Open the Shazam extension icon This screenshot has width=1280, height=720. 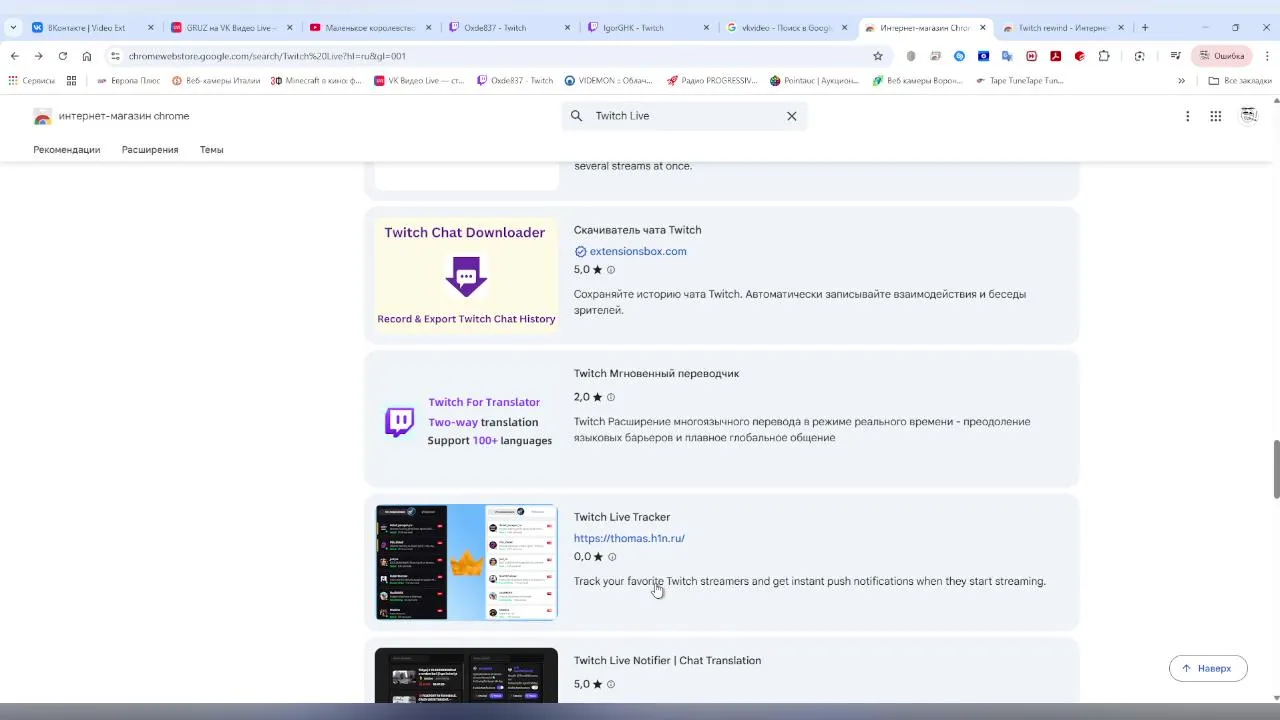click(960, 56)
